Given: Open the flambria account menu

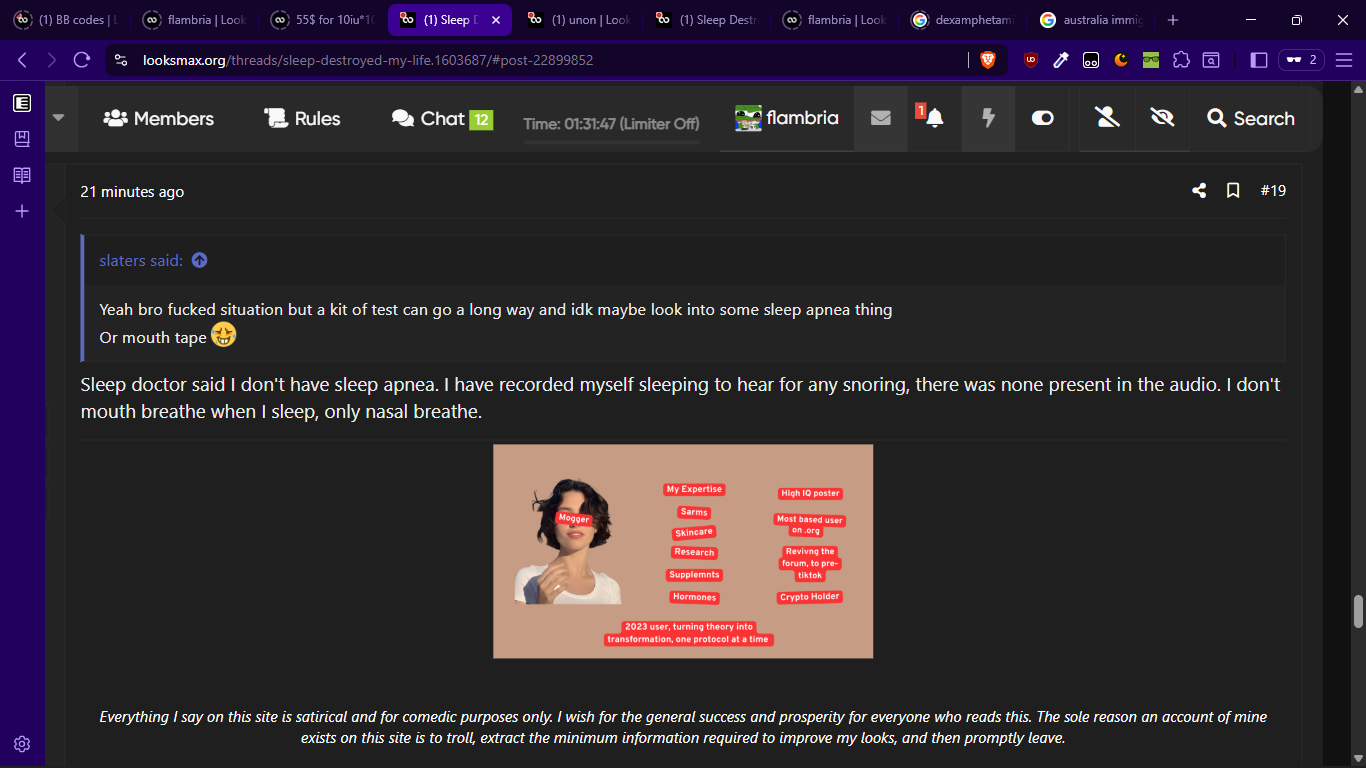Looking at the screenshot, I should coord(787,118).
